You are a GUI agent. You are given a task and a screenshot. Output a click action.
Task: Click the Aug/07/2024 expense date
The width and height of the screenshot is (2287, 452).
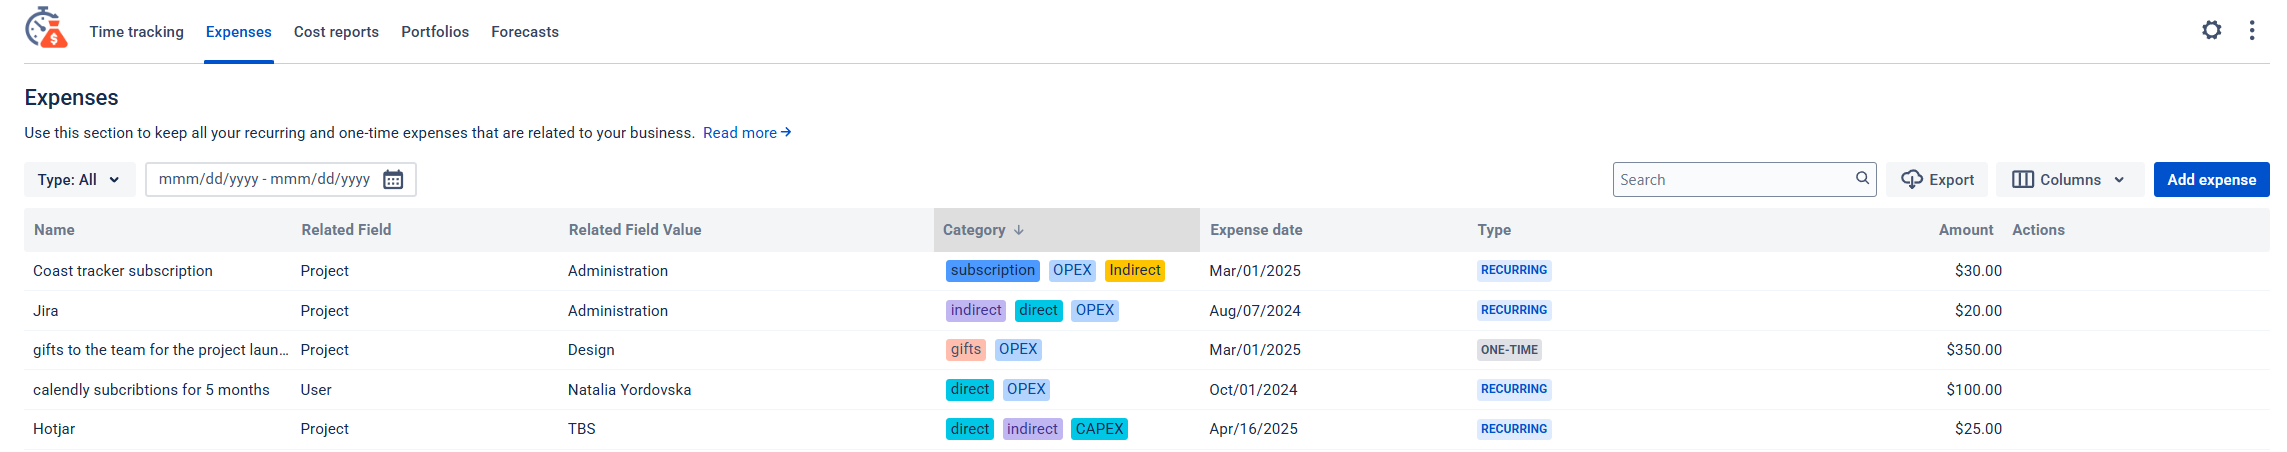[1255, 311]
